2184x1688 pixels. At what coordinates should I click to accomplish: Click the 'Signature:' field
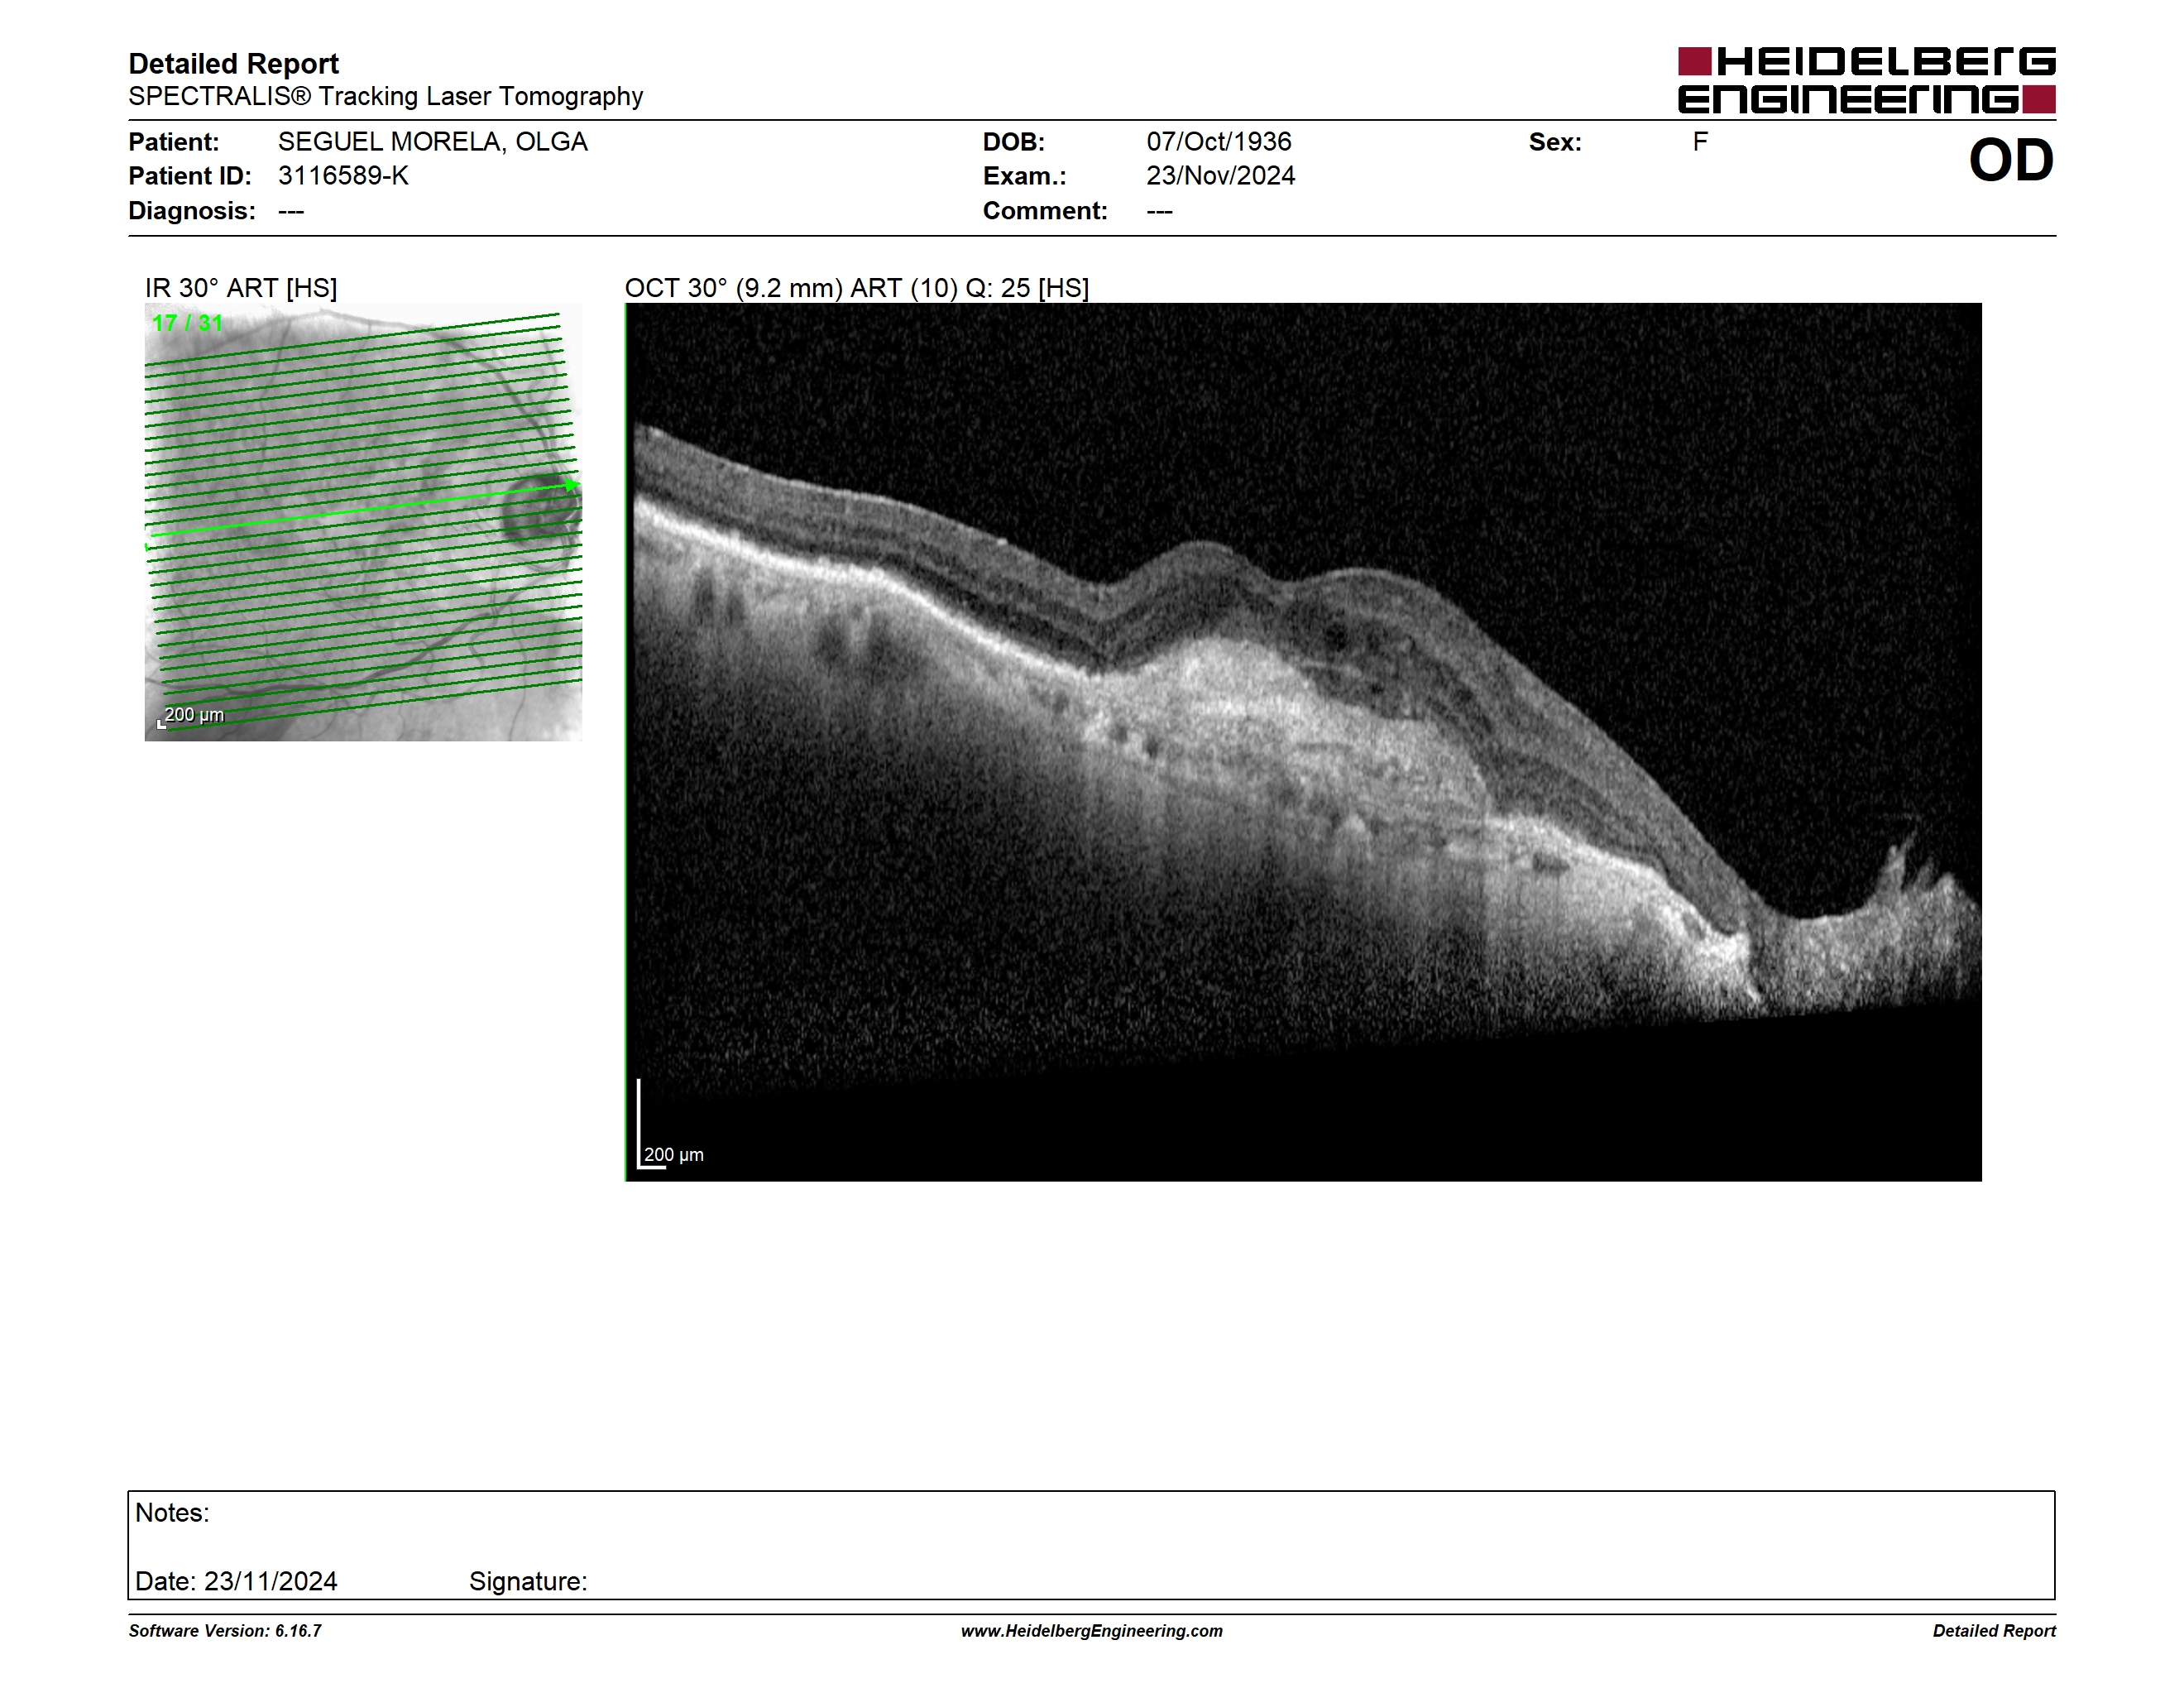[528, 1582]
